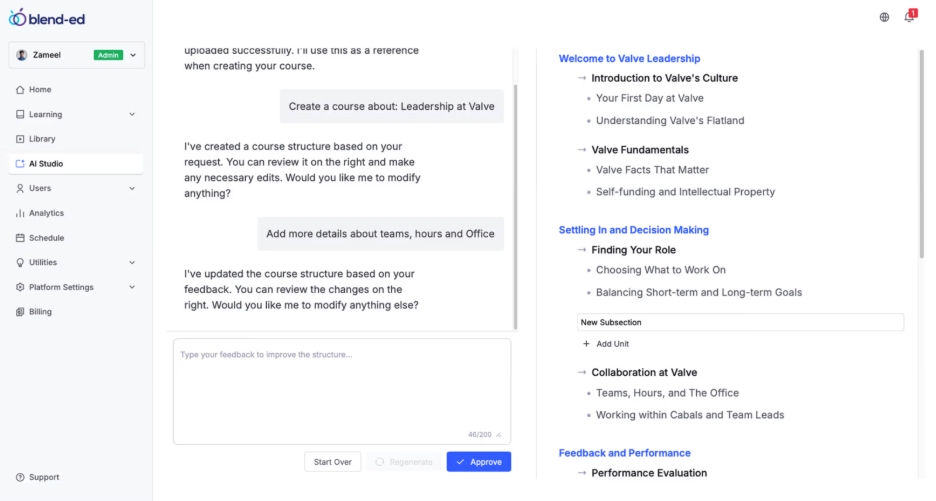Open Library from the sidebar icon

tap(20, 139)
